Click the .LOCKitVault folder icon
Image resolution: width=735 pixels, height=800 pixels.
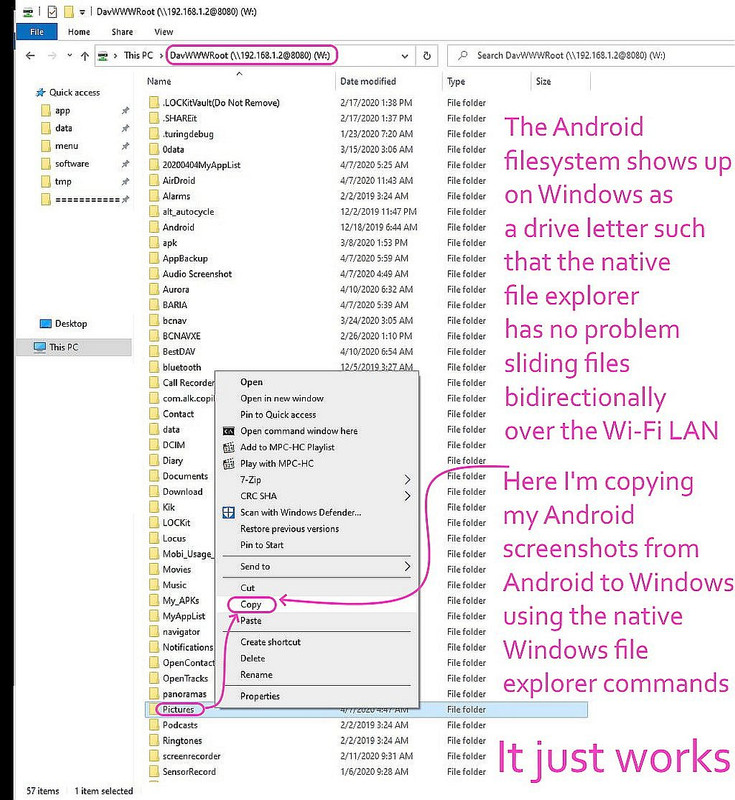pos(154,103)
